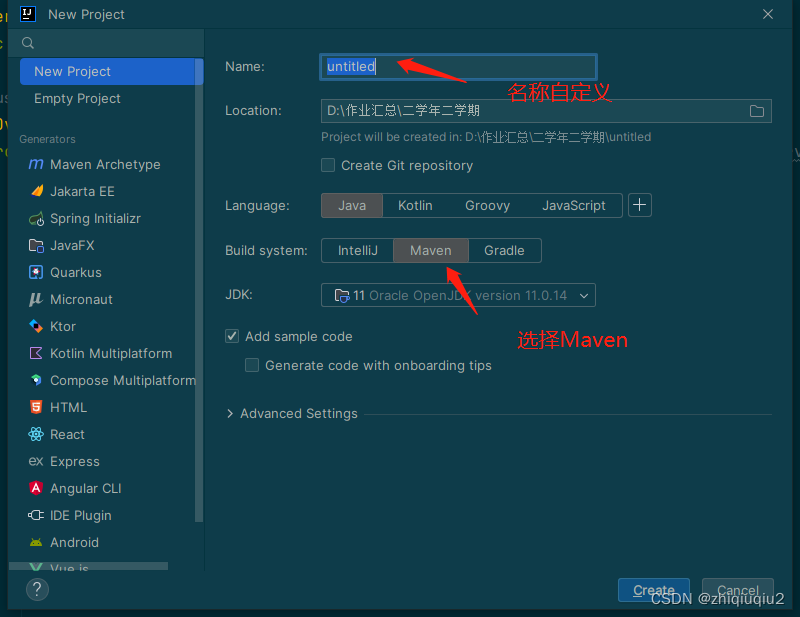Select the Maven Archetype generator icon
The width and height of the screenshot is (800, 617).
pyautogui.click(x=36, y=164)
